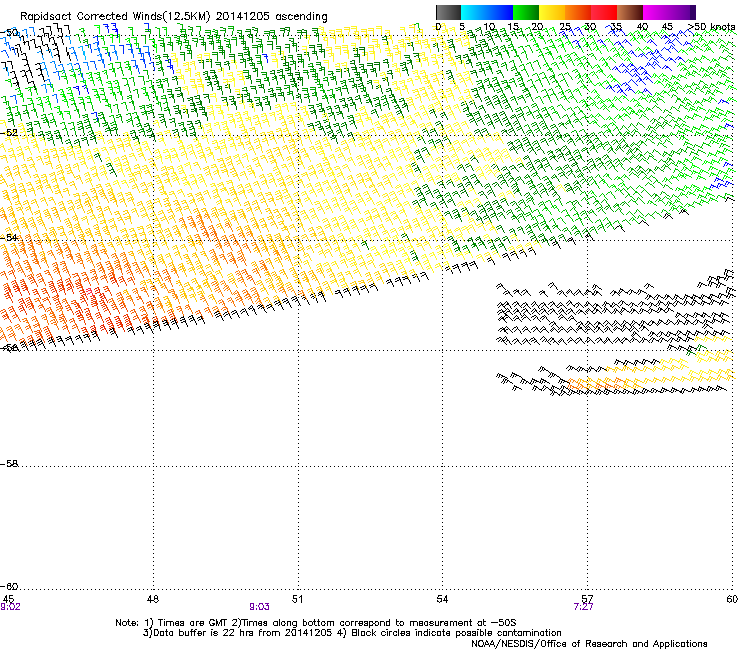
Task: Click the -50 latitude axis label
Action: (9, 33)
